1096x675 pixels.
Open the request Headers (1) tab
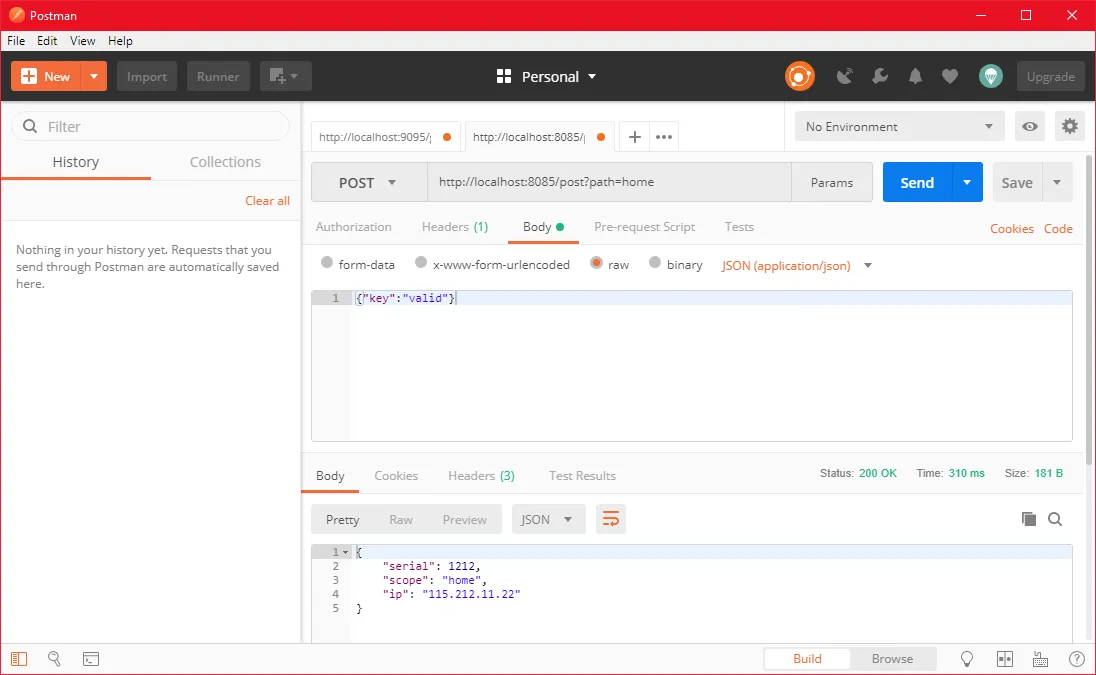click(455, 226)
